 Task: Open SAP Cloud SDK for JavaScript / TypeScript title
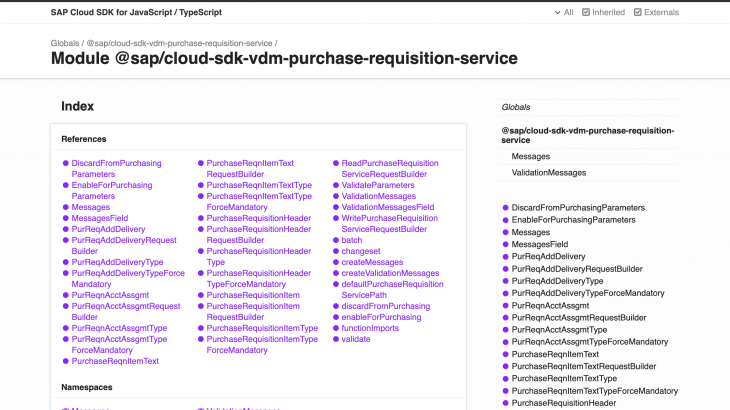pos(136,13)
